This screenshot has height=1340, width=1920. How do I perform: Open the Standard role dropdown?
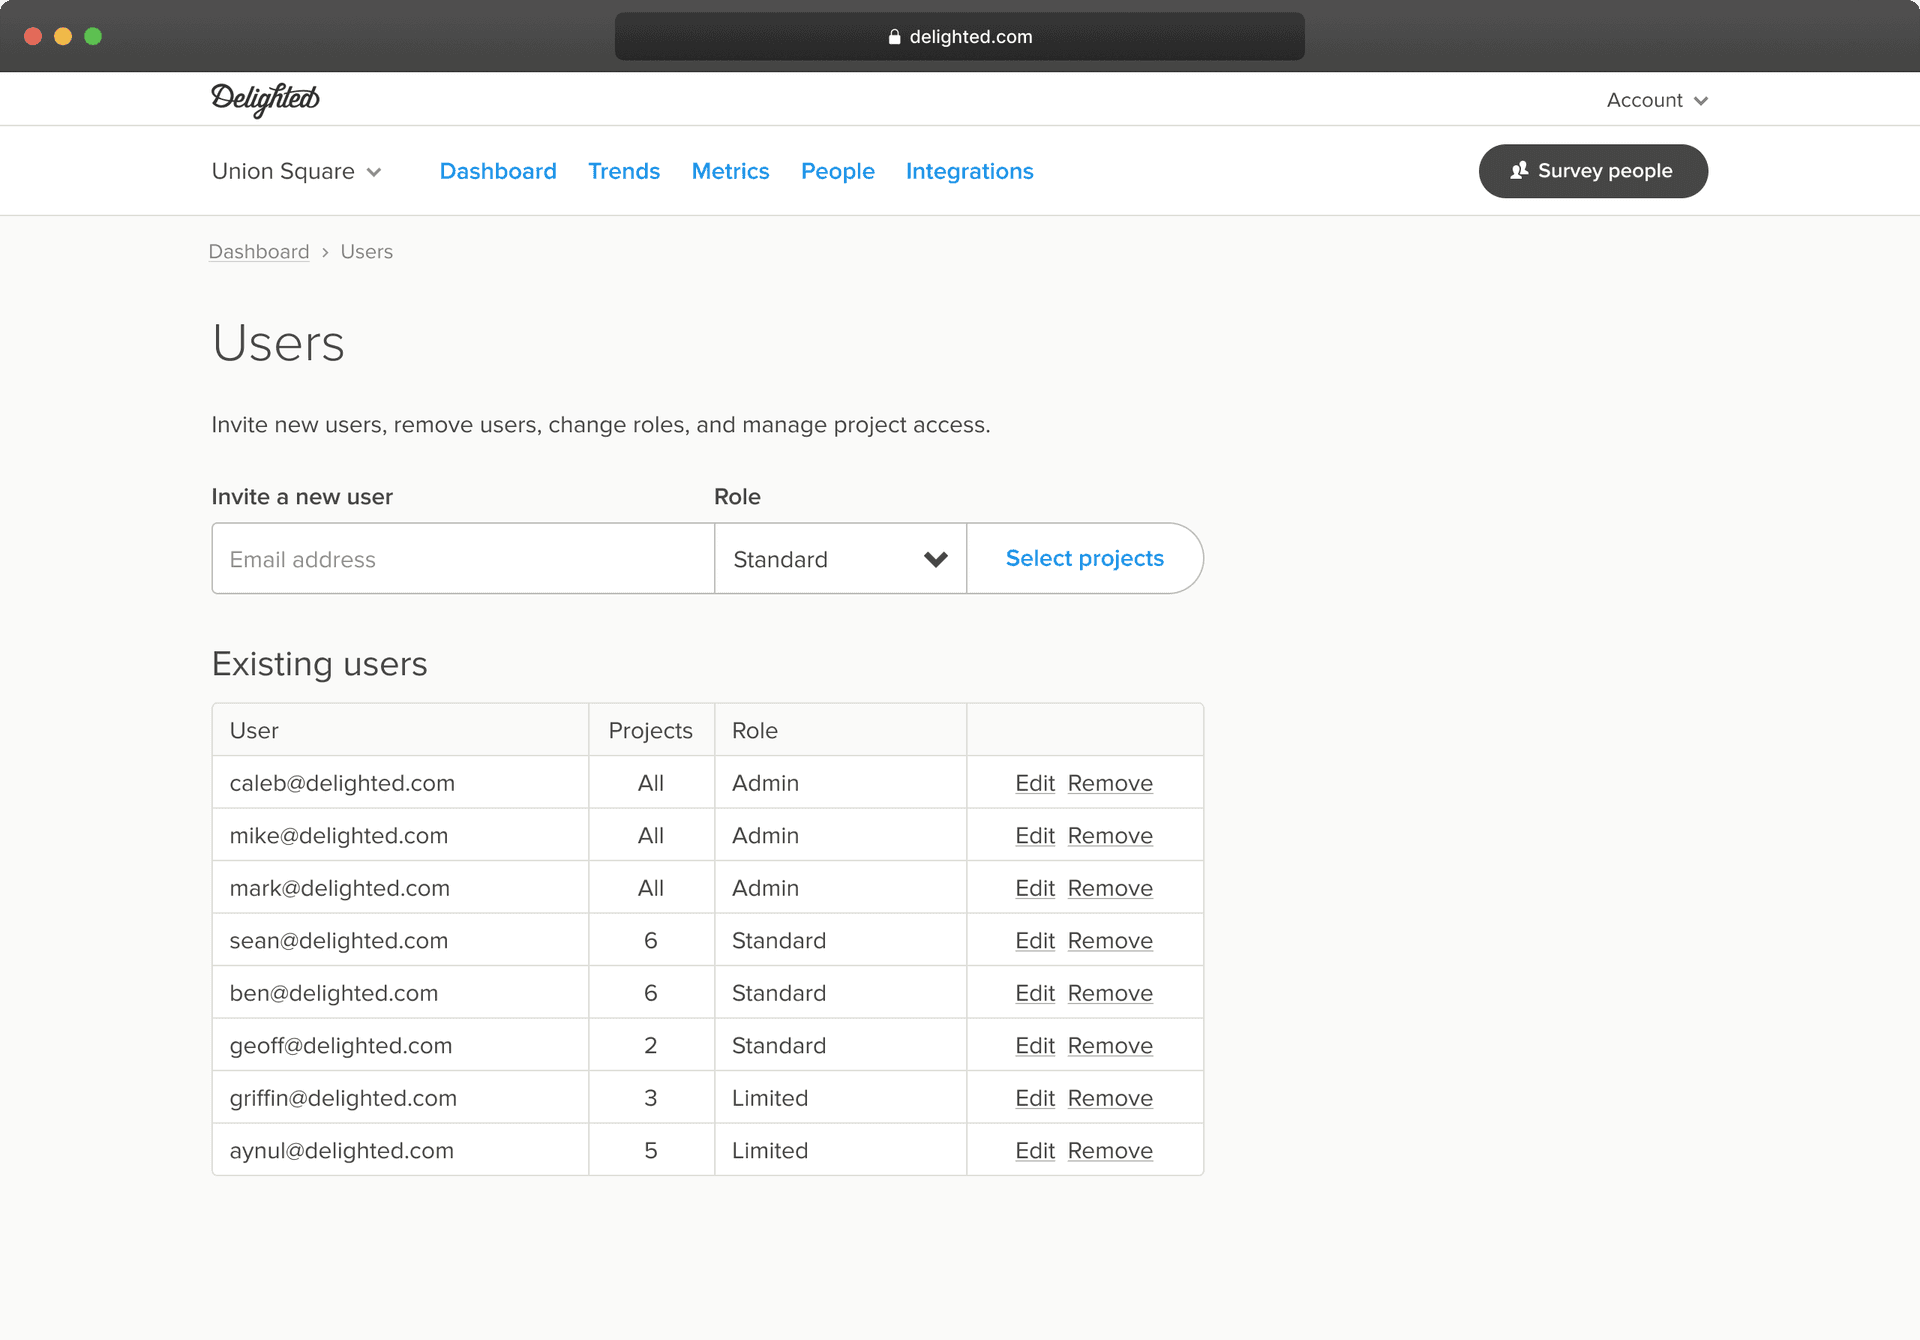840,558
